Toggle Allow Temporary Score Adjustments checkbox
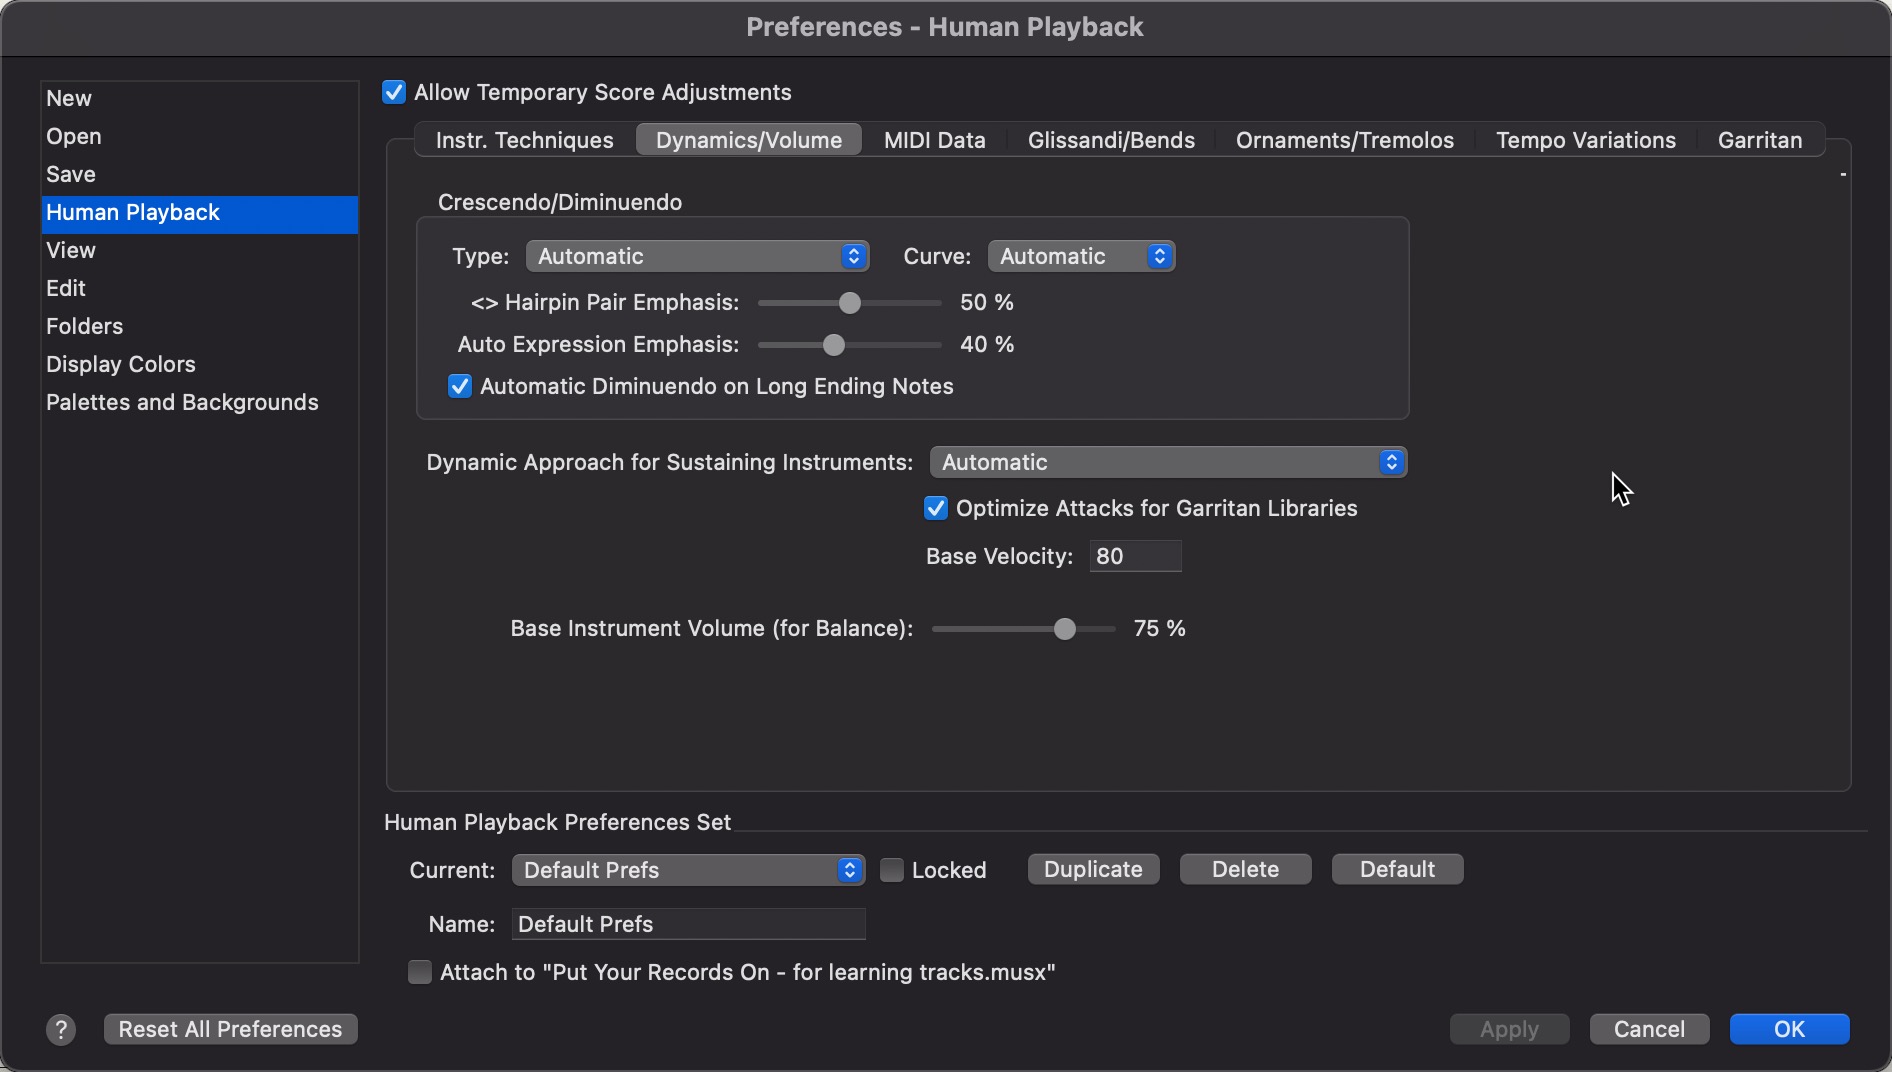The image size is (1892, 1072). 394,93
